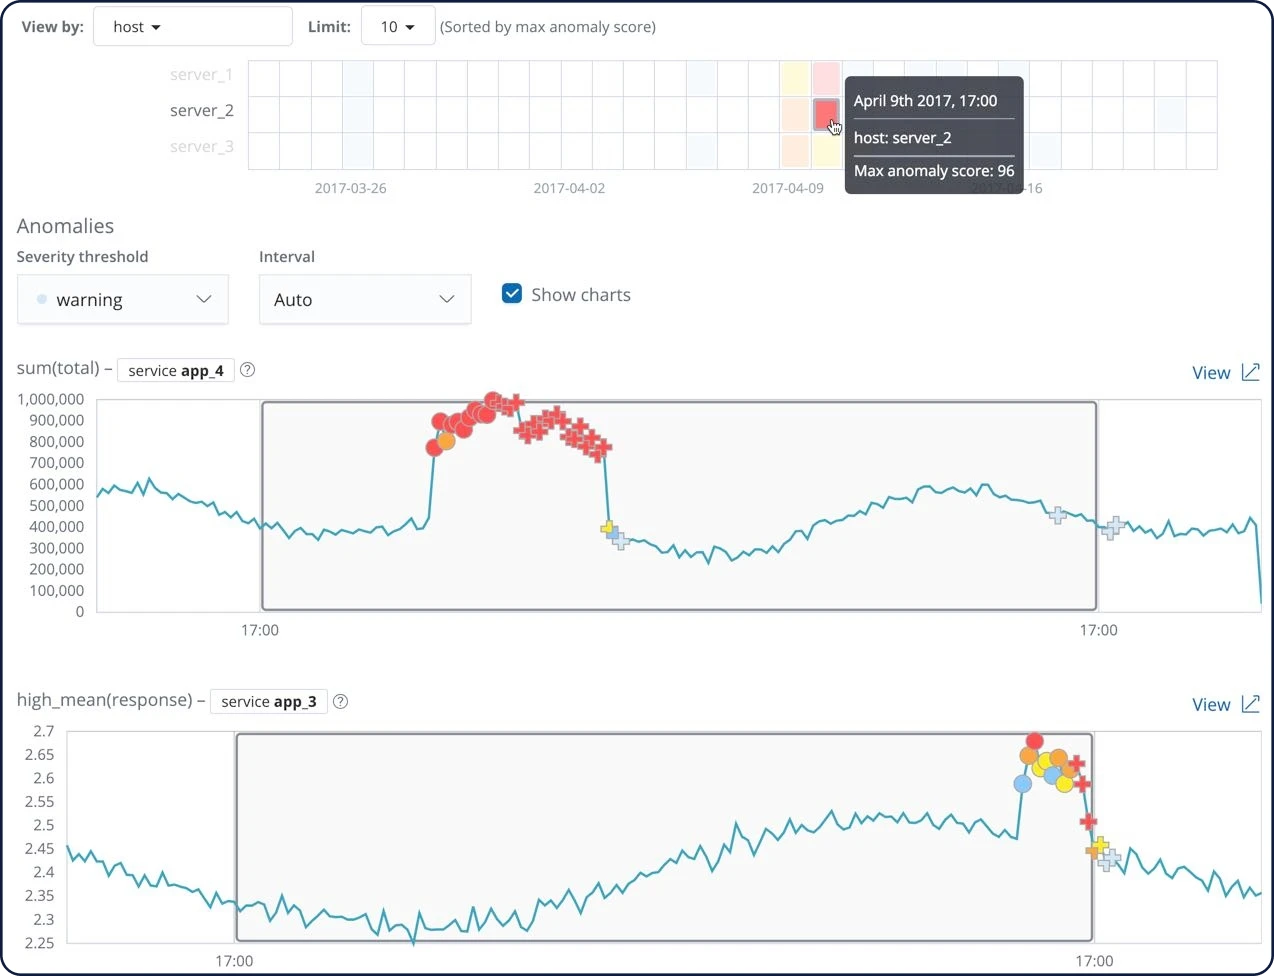Click the yellow cross marker in sum(total) chart

click(607, 528)
